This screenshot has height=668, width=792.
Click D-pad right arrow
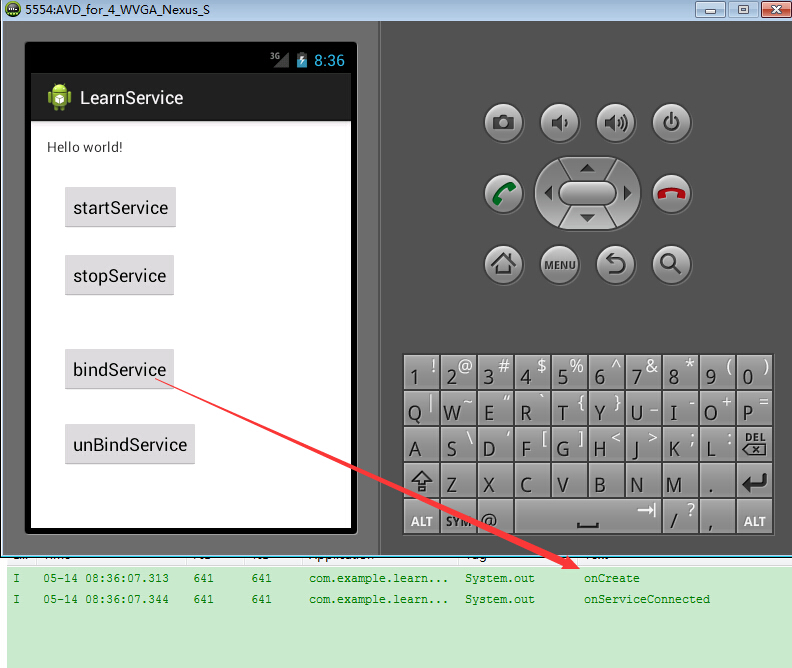point(627,193)
